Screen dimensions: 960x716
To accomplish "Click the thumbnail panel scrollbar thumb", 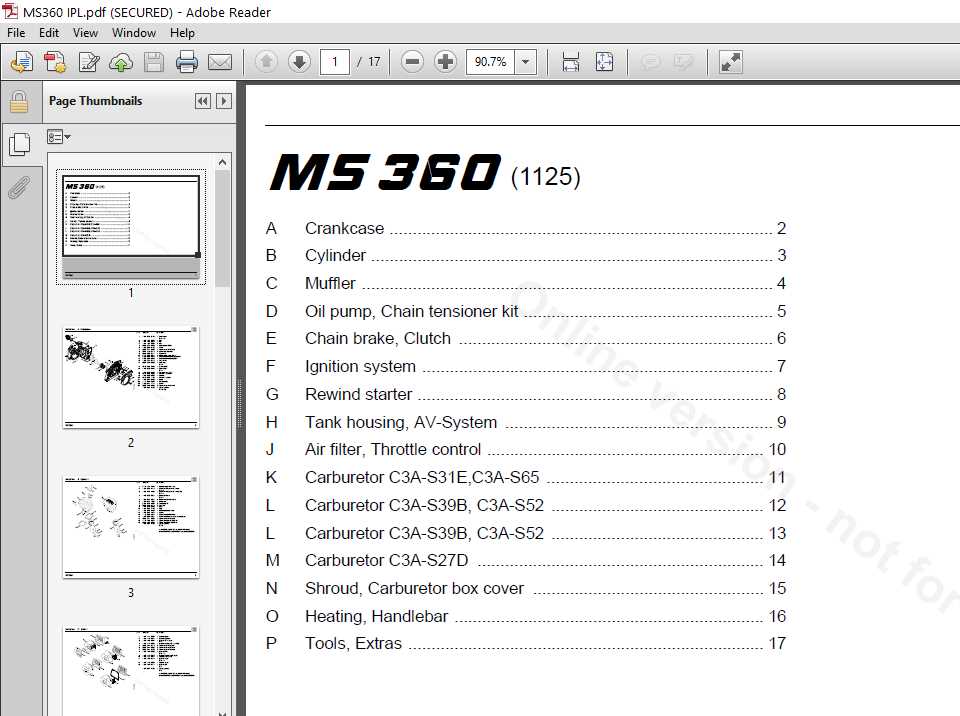I will (x=222, y=228).
